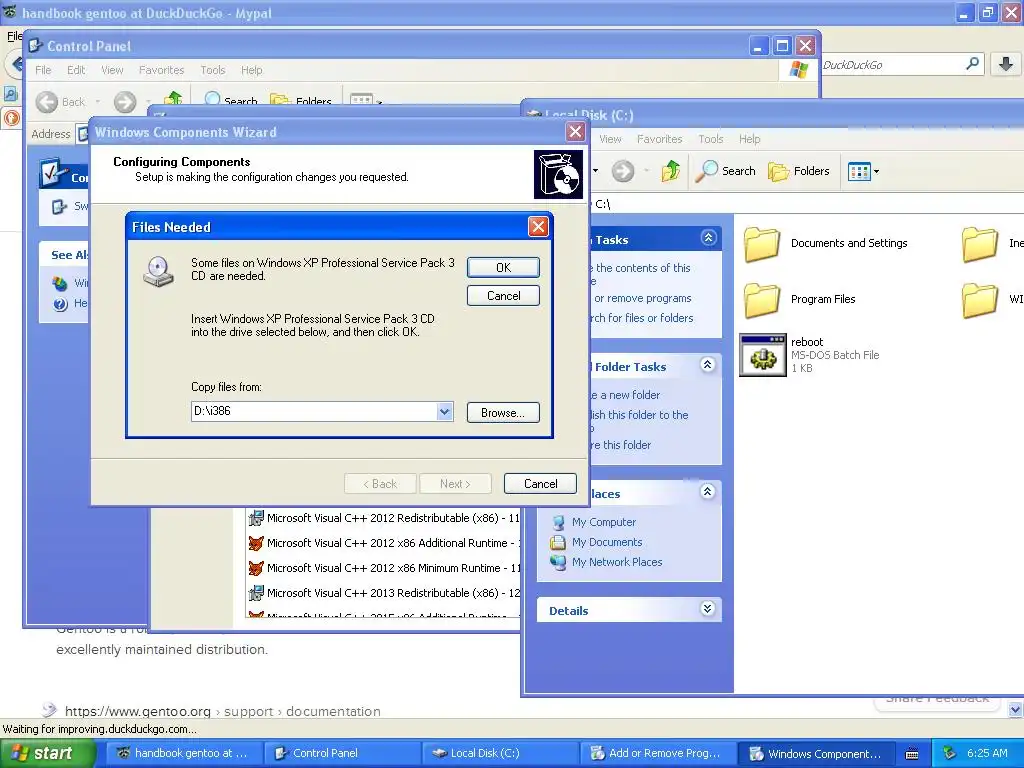Click Cancel in the Files Needed dialog
The width and height of the screenshot is (1024, 768).
pyautogui.click(x=503, y=296)
